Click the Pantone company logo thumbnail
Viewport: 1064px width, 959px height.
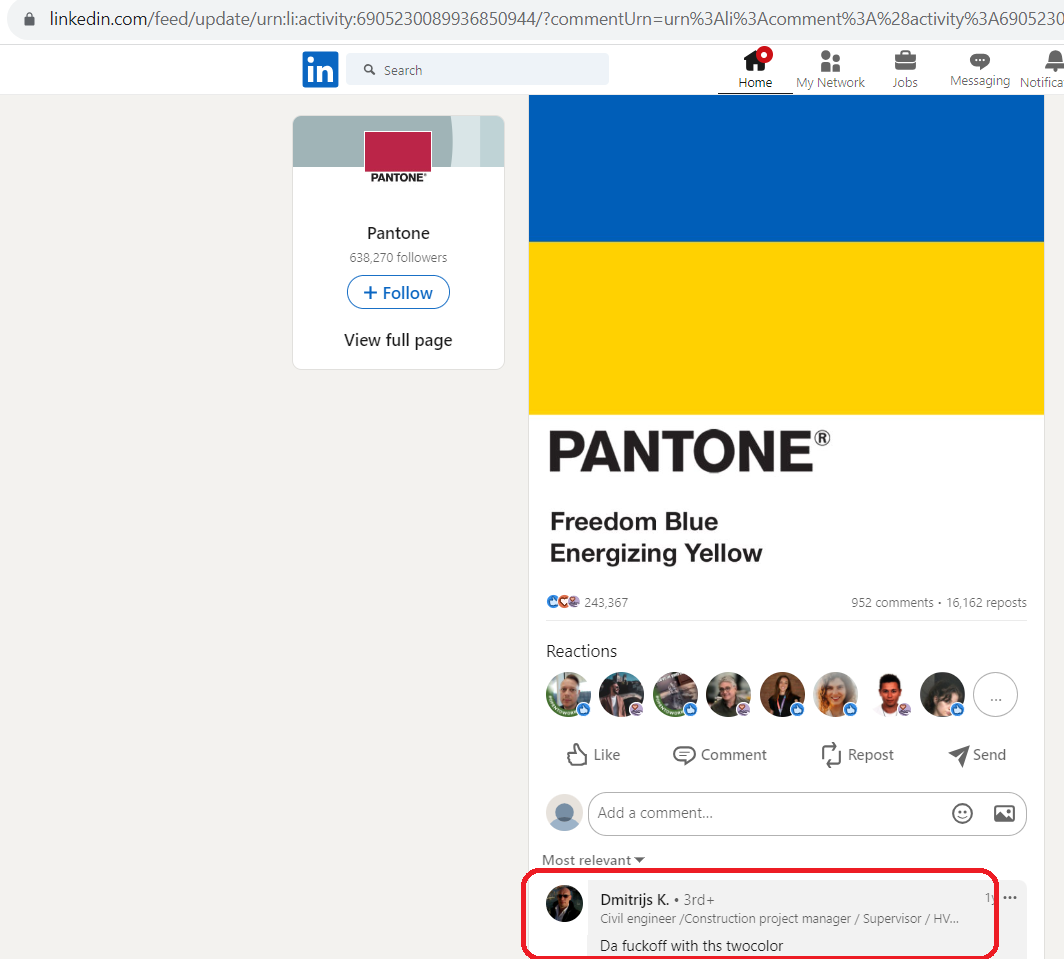[398, 158]
